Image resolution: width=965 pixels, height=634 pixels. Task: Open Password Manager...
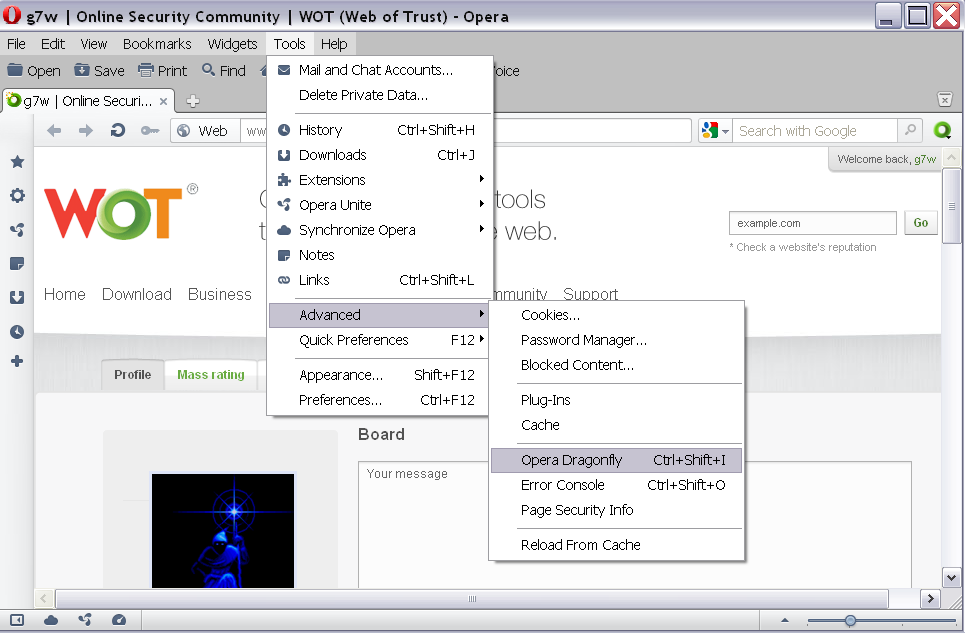pyautogui.click(x=617, y=340)
